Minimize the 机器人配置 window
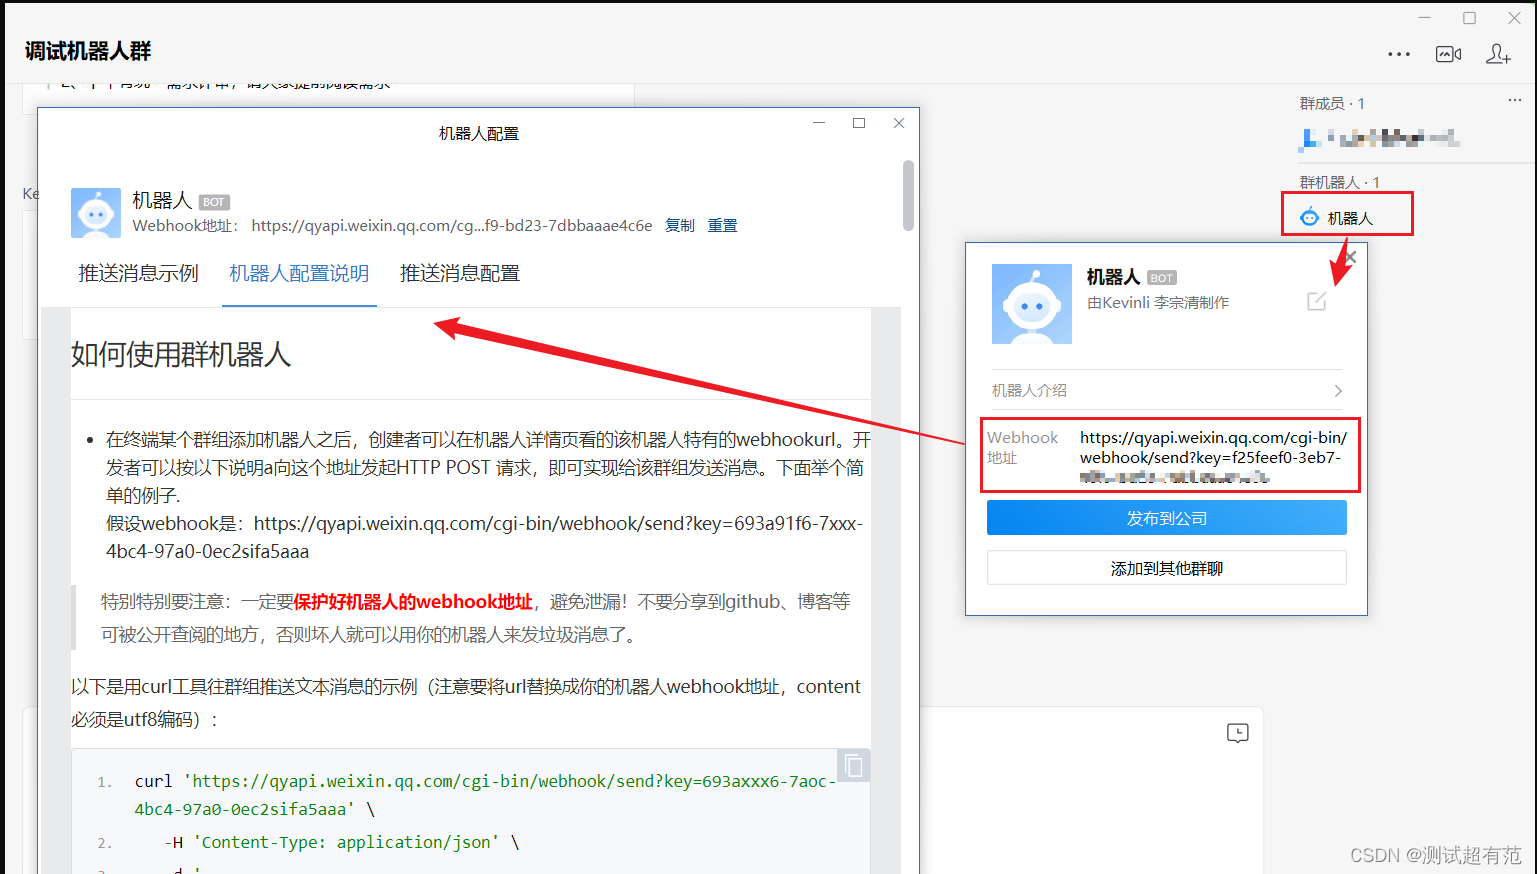The width and height of the screenshot is (1537, 874). [x=819, y=122]
